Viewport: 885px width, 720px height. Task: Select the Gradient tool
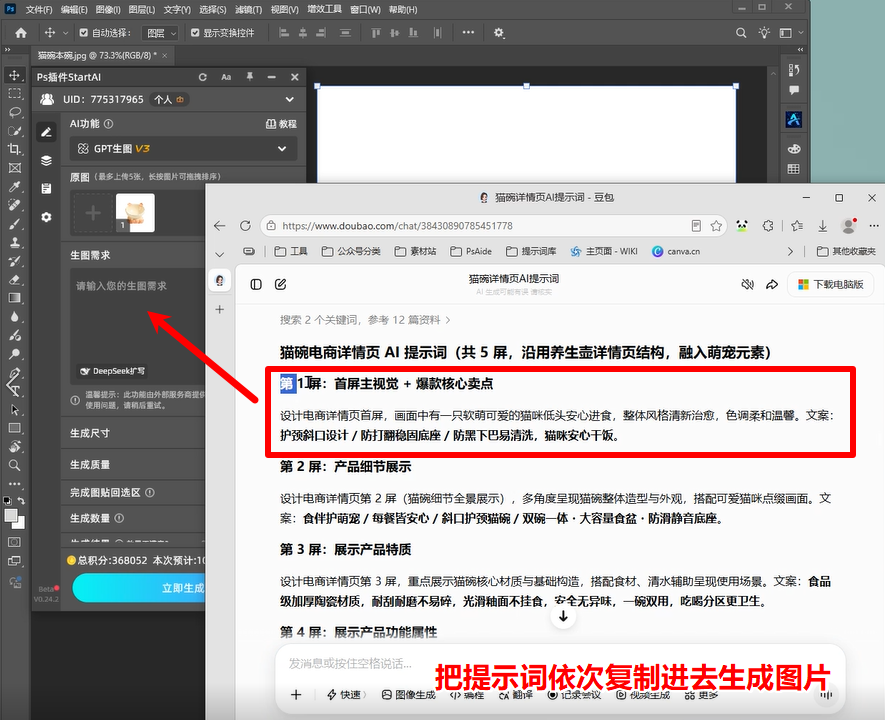point(15,298)
